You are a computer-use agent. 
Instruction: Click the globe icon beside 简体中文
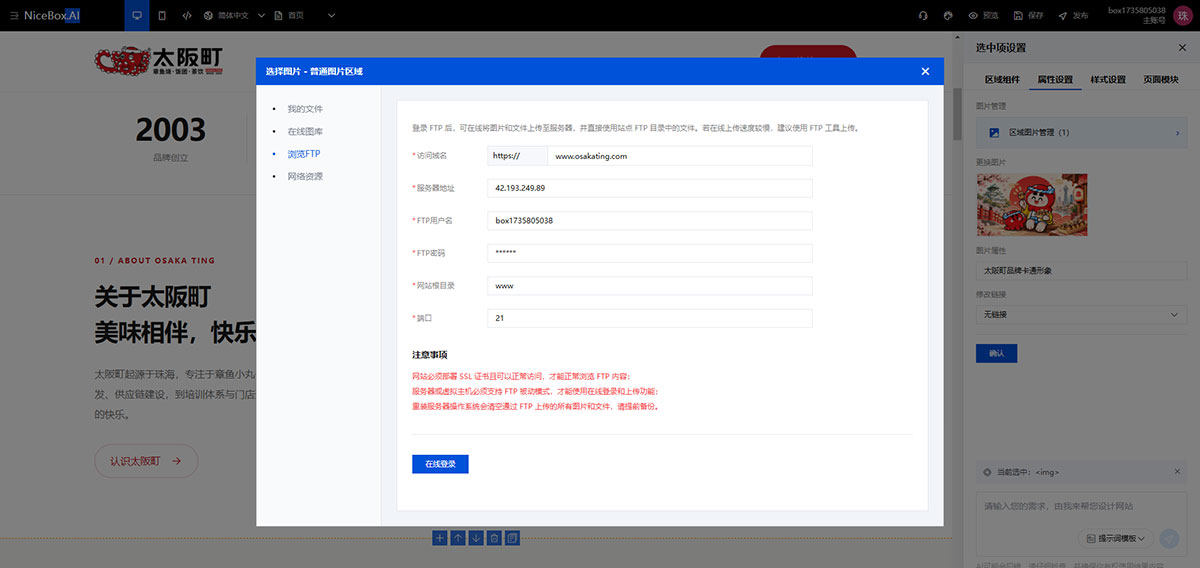(x=208, y=16)
